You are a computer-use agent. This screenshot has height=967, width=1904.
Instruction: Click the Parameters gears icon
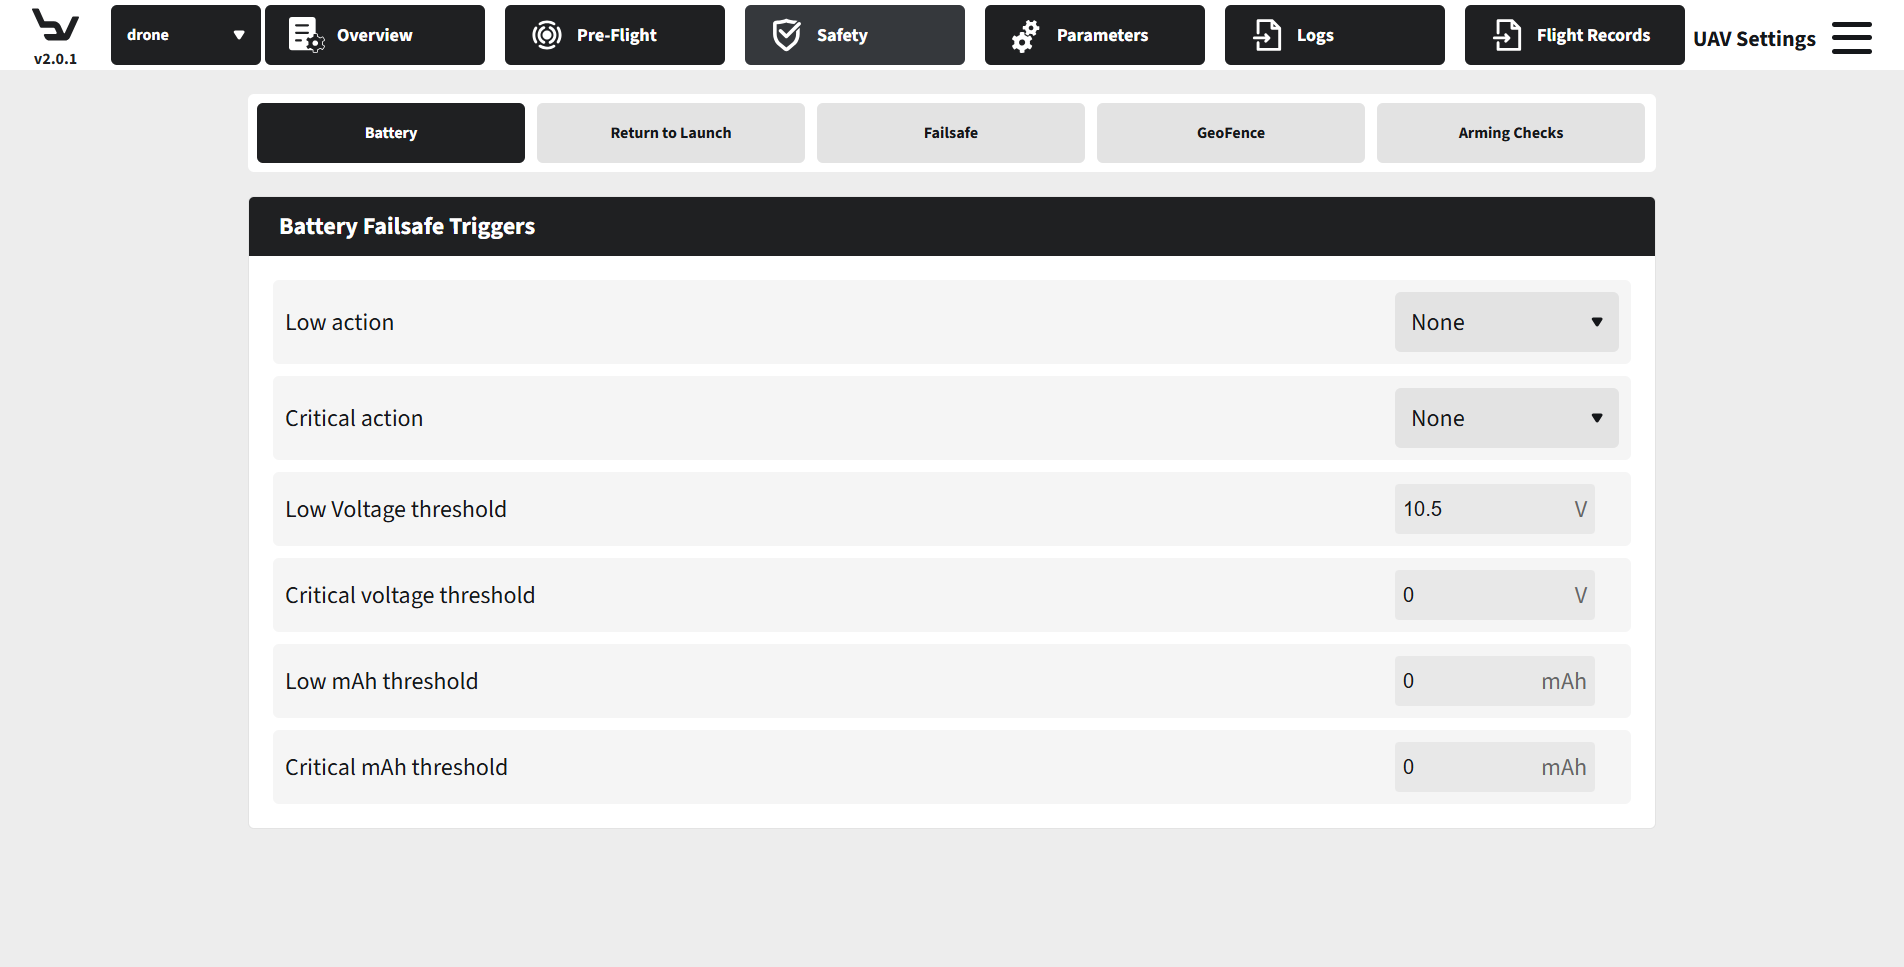click(1025, 36)
